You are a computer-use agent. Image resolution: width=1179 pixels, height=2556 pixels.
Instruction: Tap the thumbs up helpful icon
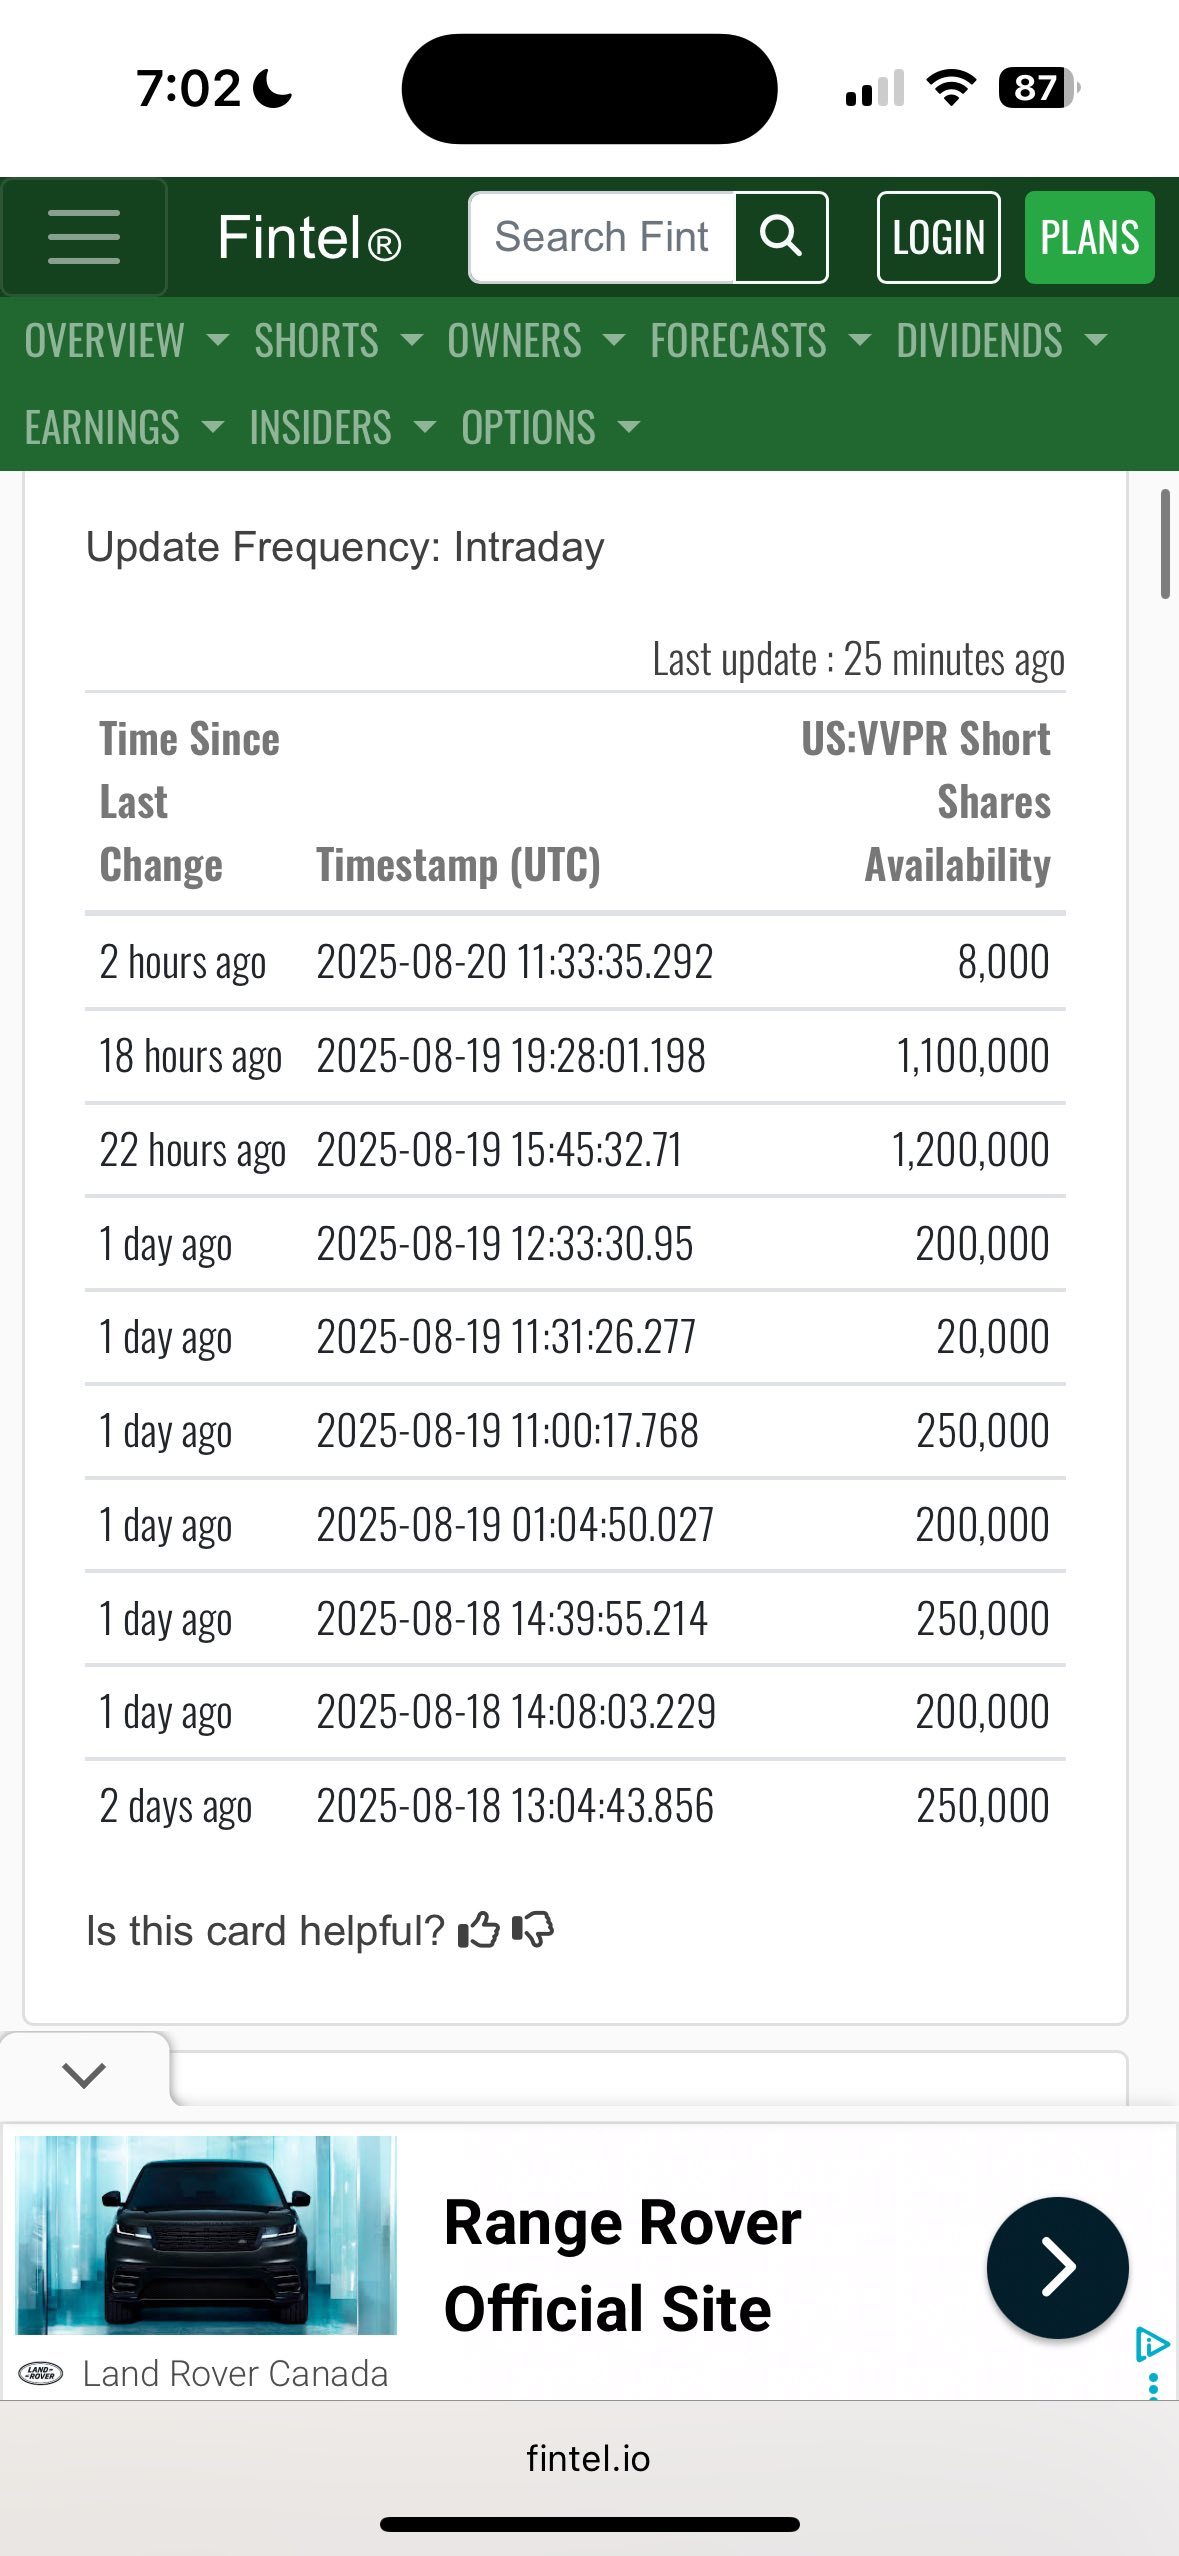point(479,1930)
